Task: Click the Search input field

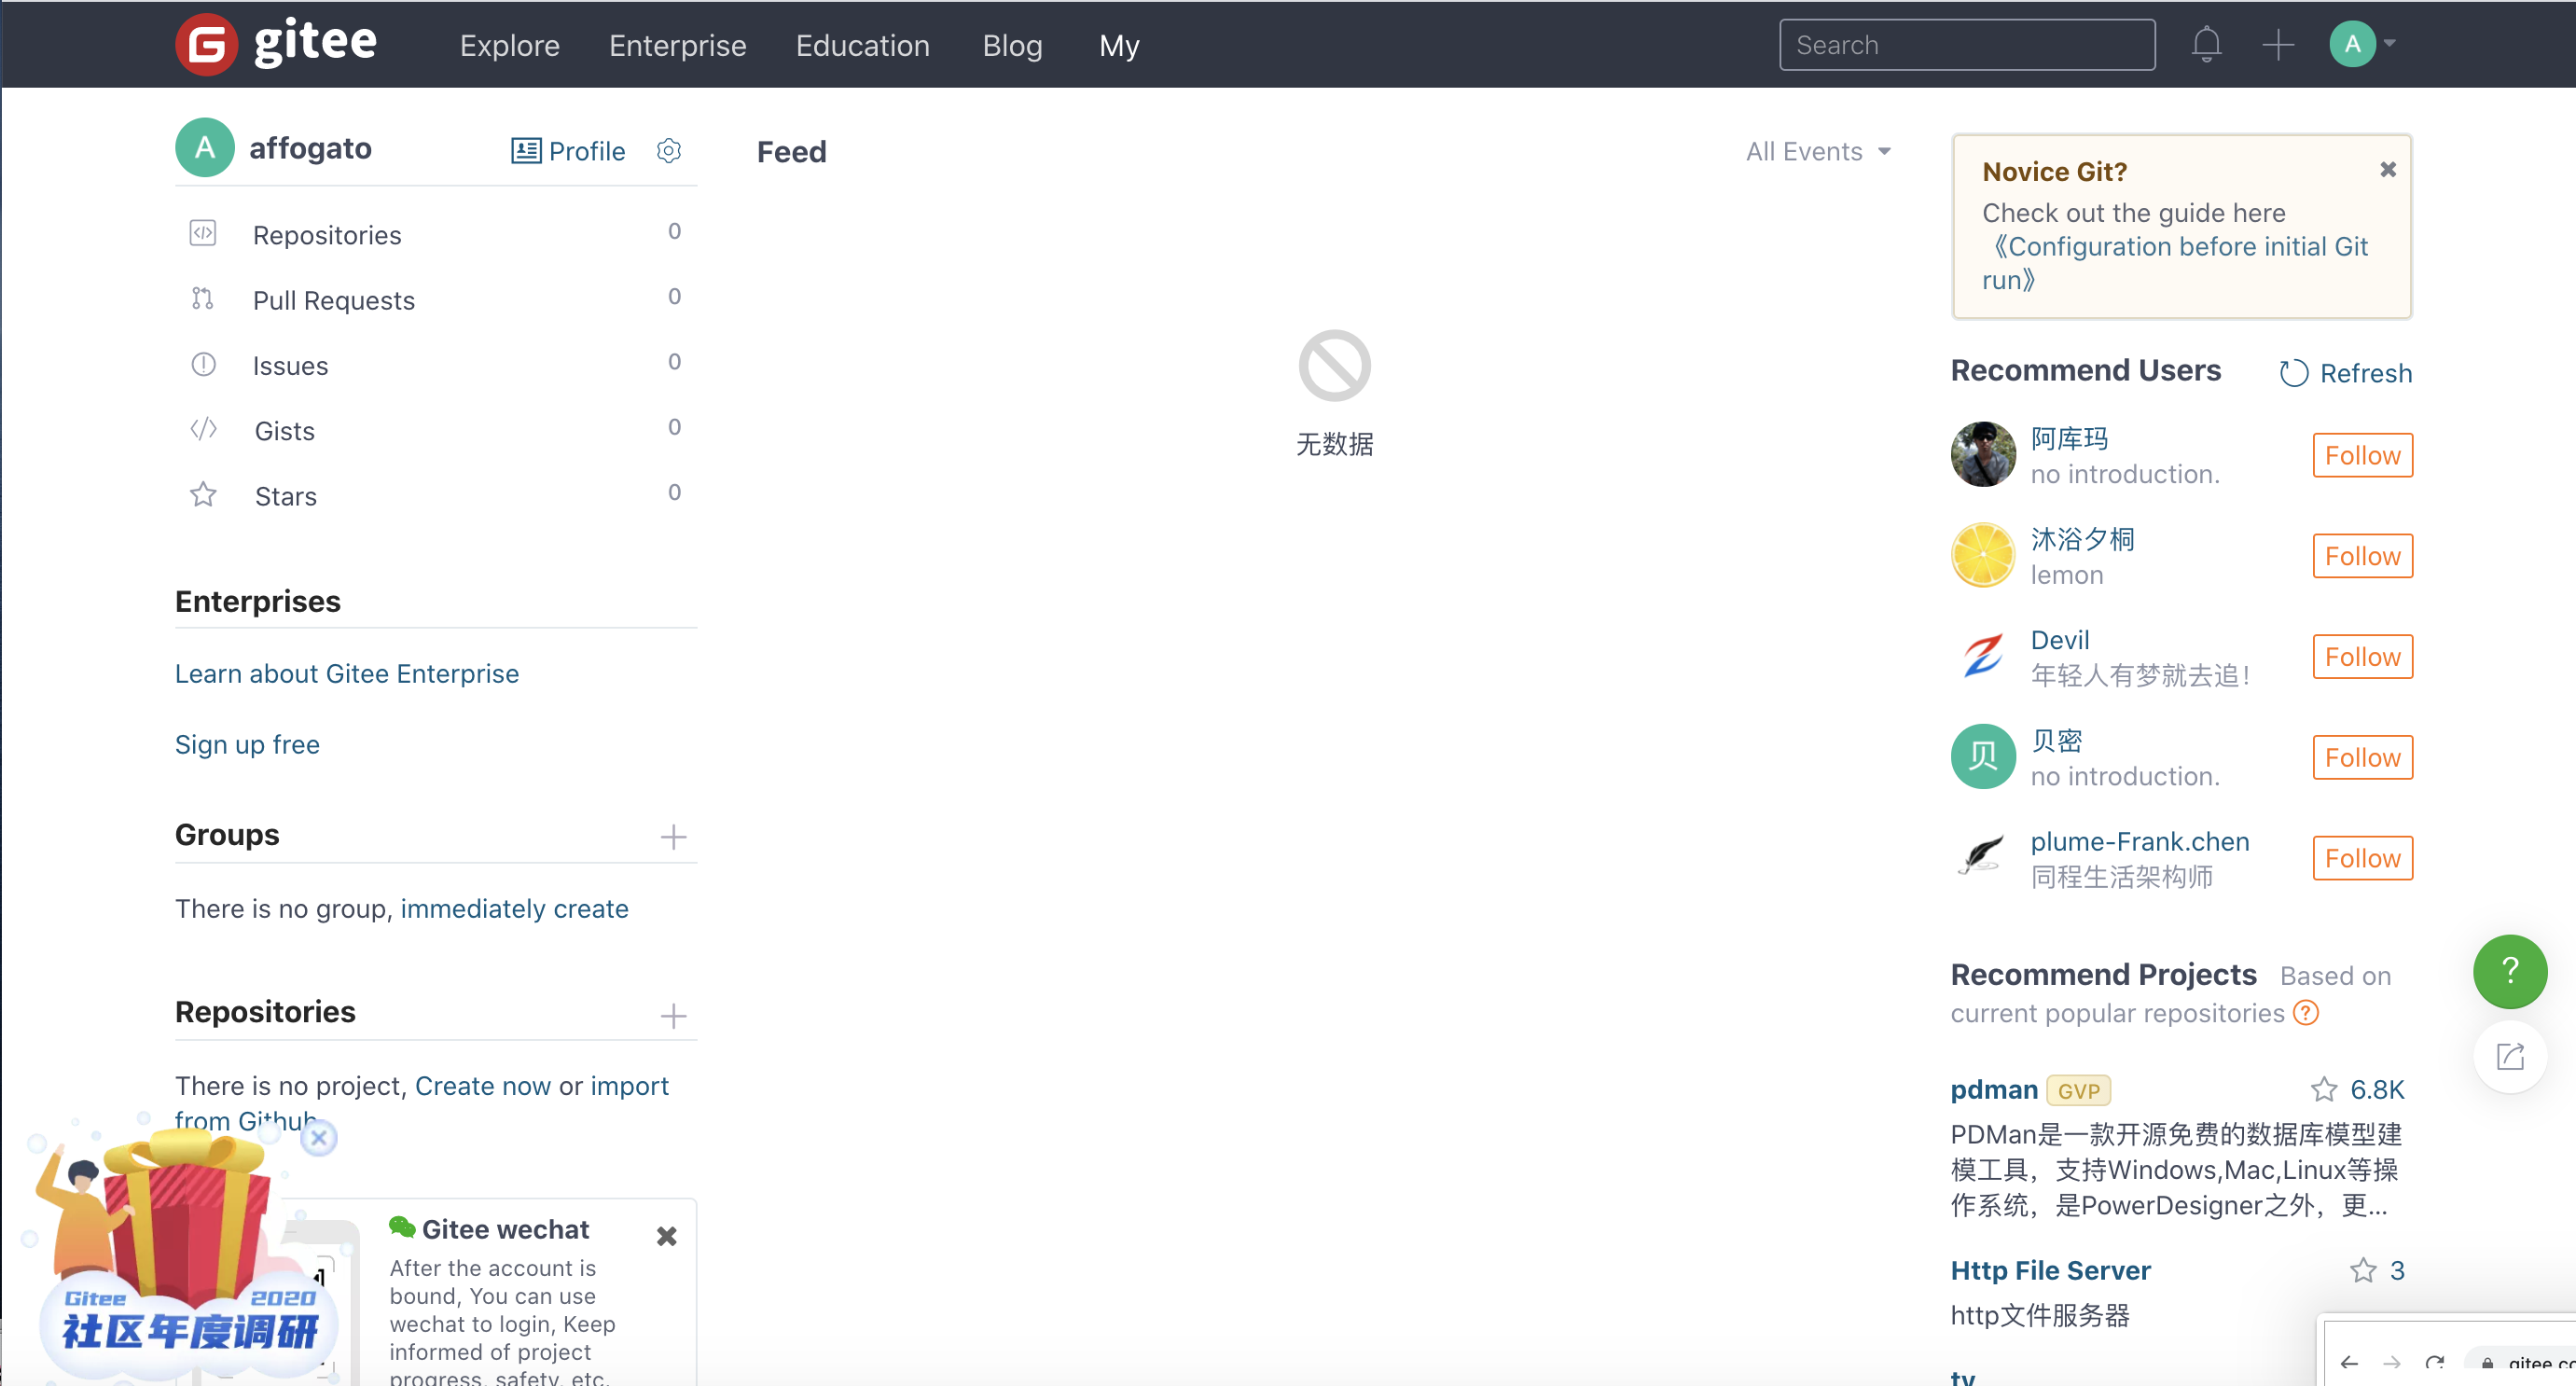Action: (1966, 45)
